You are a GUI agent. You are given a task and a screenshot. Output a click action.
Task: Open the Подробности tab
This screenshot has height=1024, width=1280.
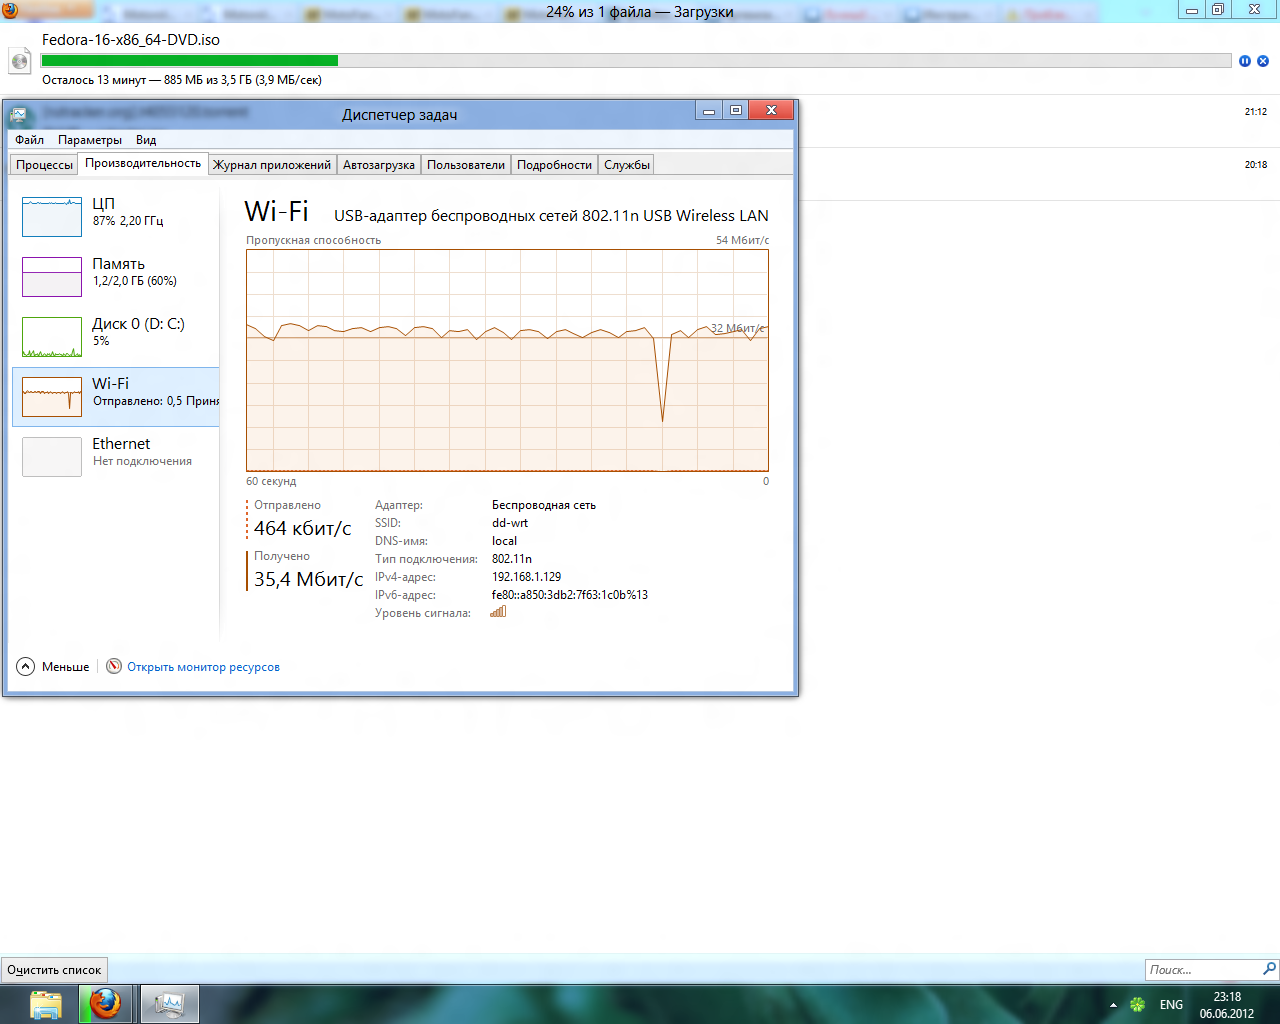pos(555,165)
